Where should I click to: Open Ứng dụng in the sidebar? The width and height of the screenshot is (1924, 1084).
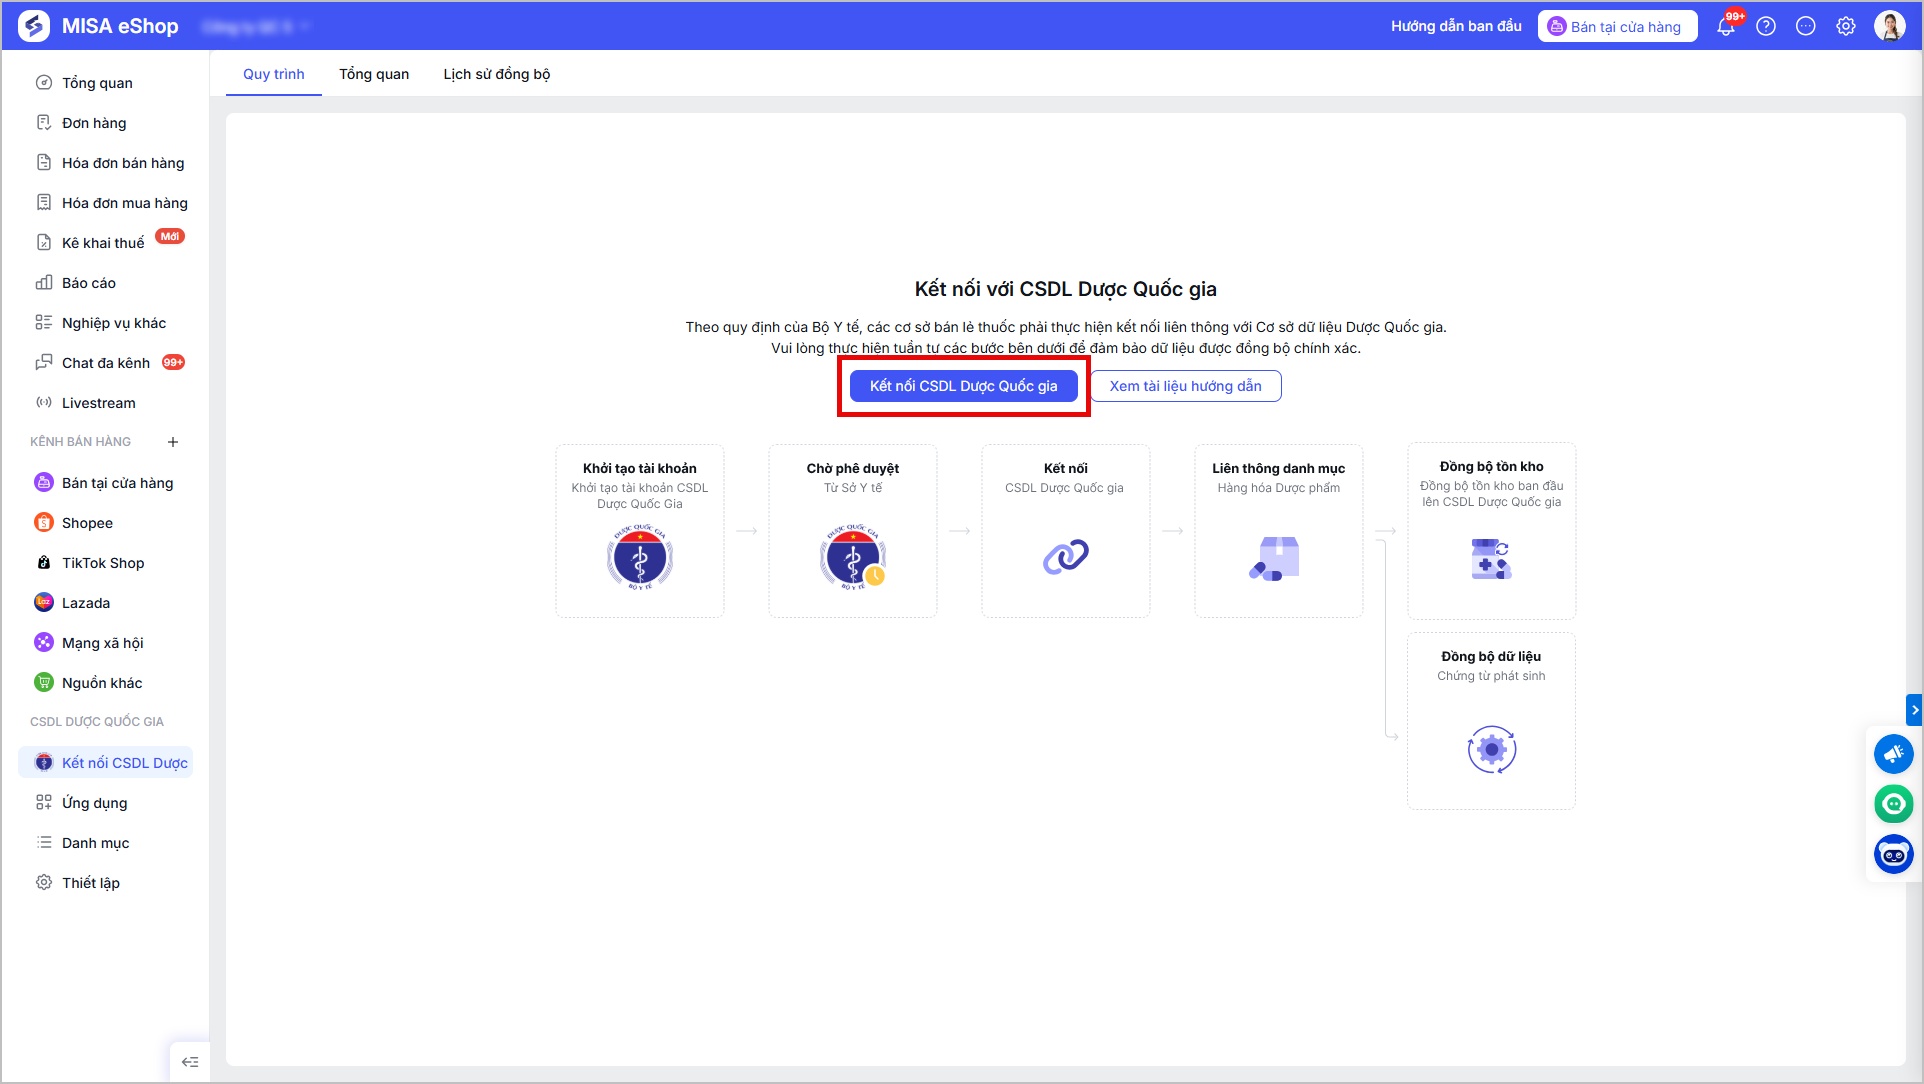(x=105, y=803)
